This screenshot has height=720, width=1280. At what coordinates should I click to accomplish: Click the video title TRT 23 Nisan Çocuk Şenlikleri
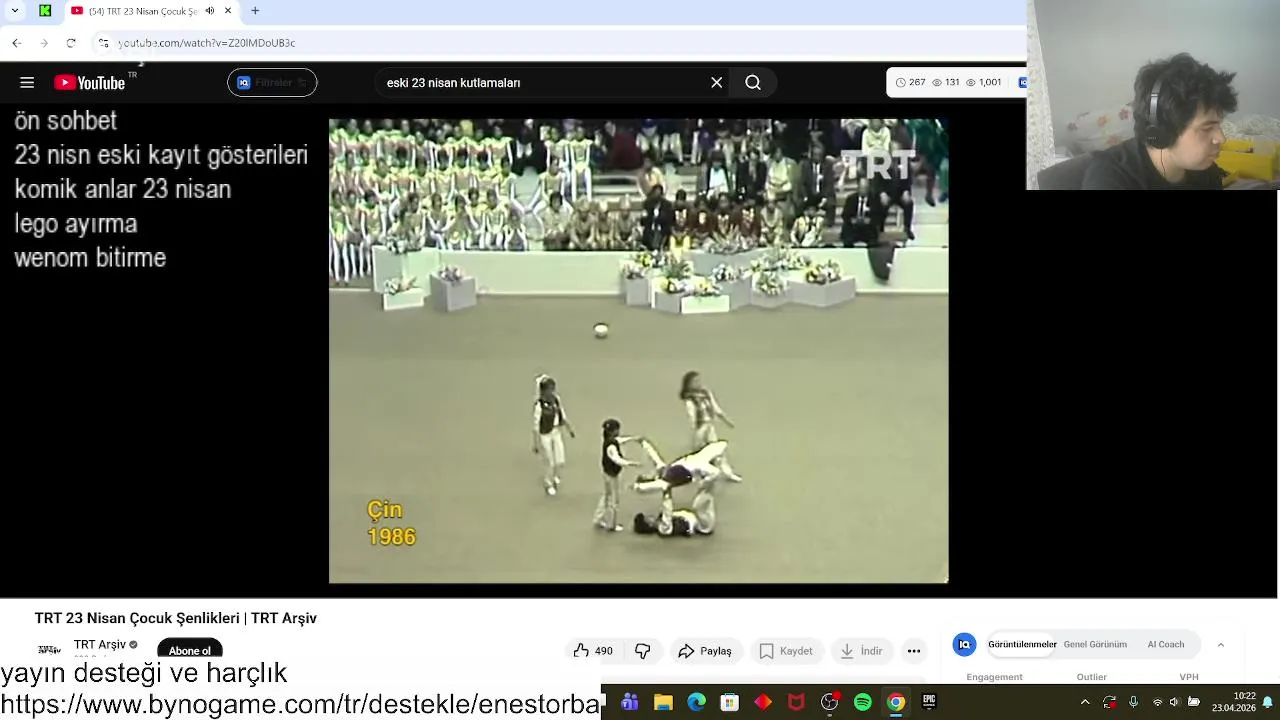point(176,618)
